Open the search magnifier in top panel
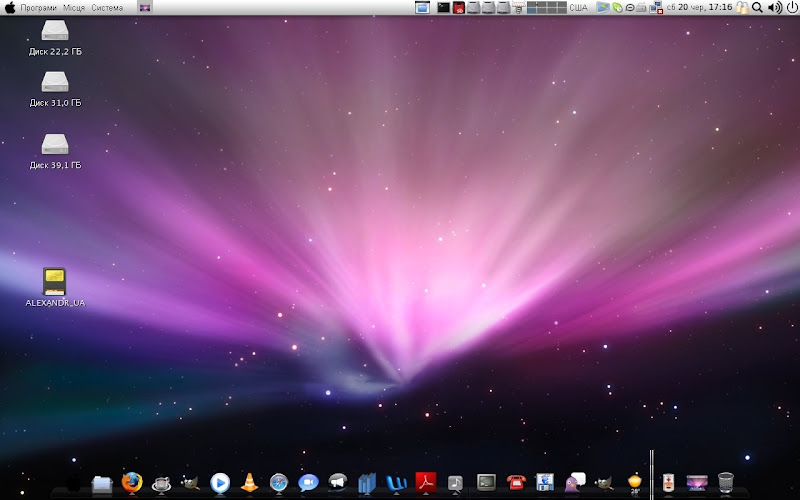 pos(758,7)
